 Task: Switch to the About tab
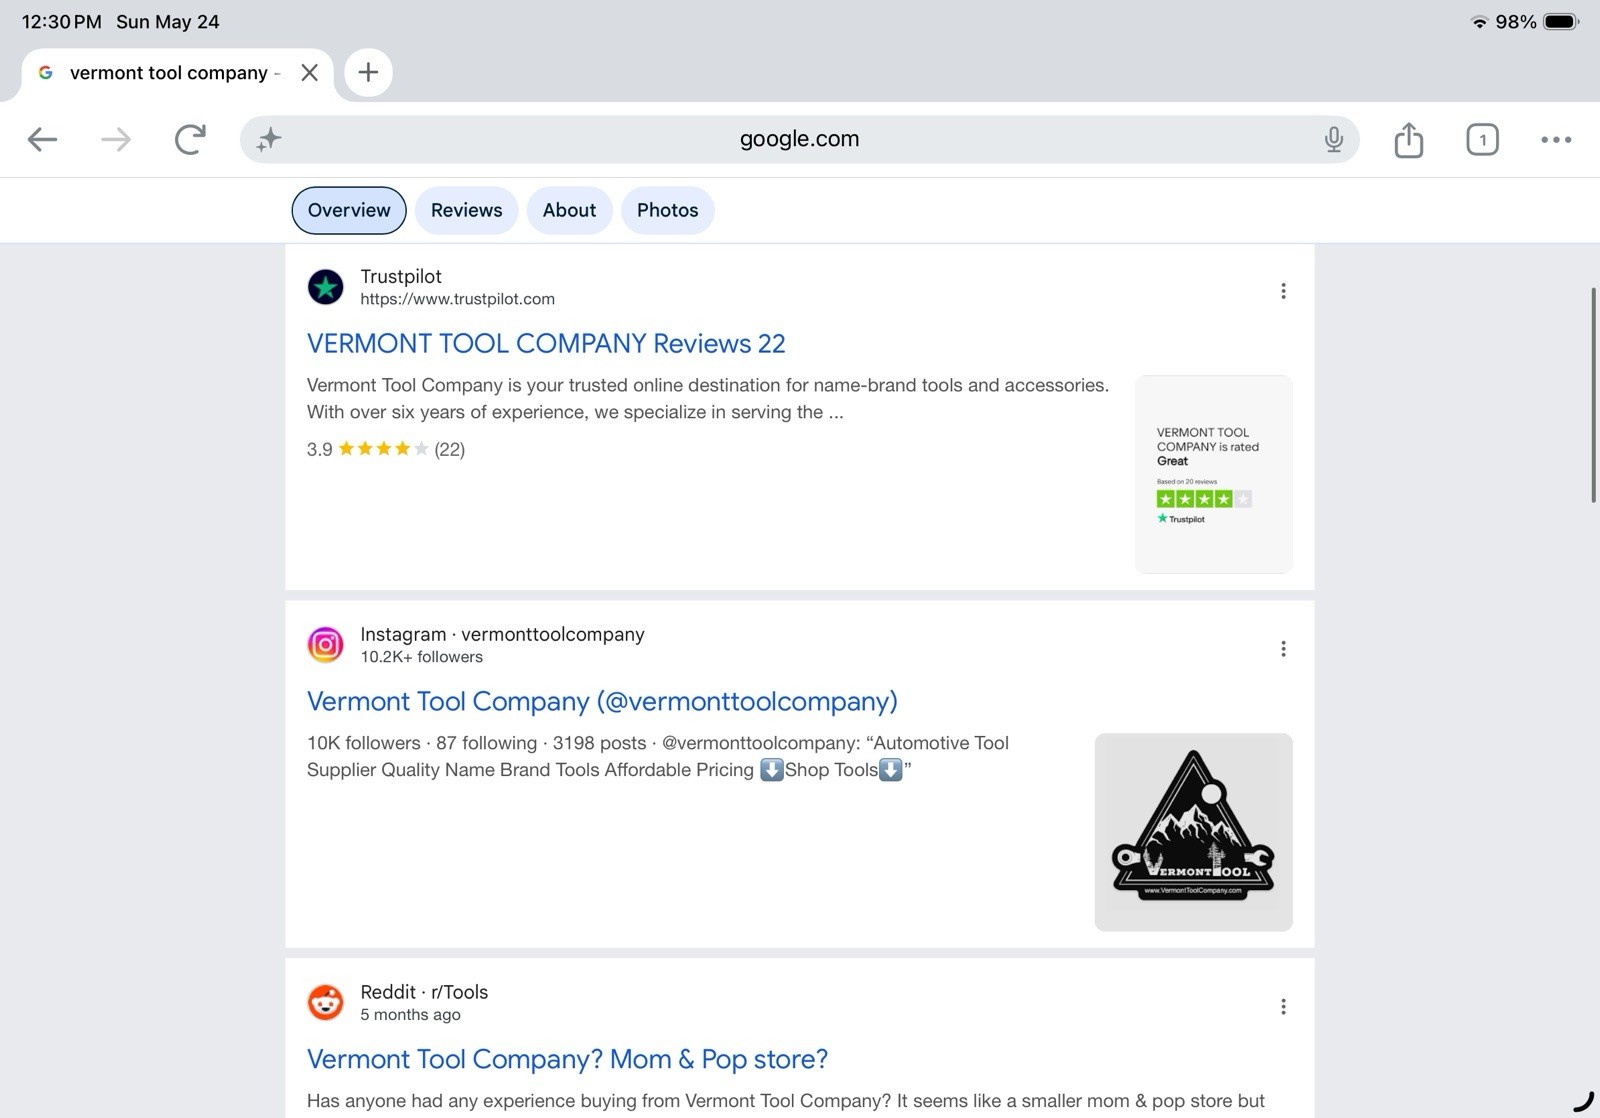569,210
